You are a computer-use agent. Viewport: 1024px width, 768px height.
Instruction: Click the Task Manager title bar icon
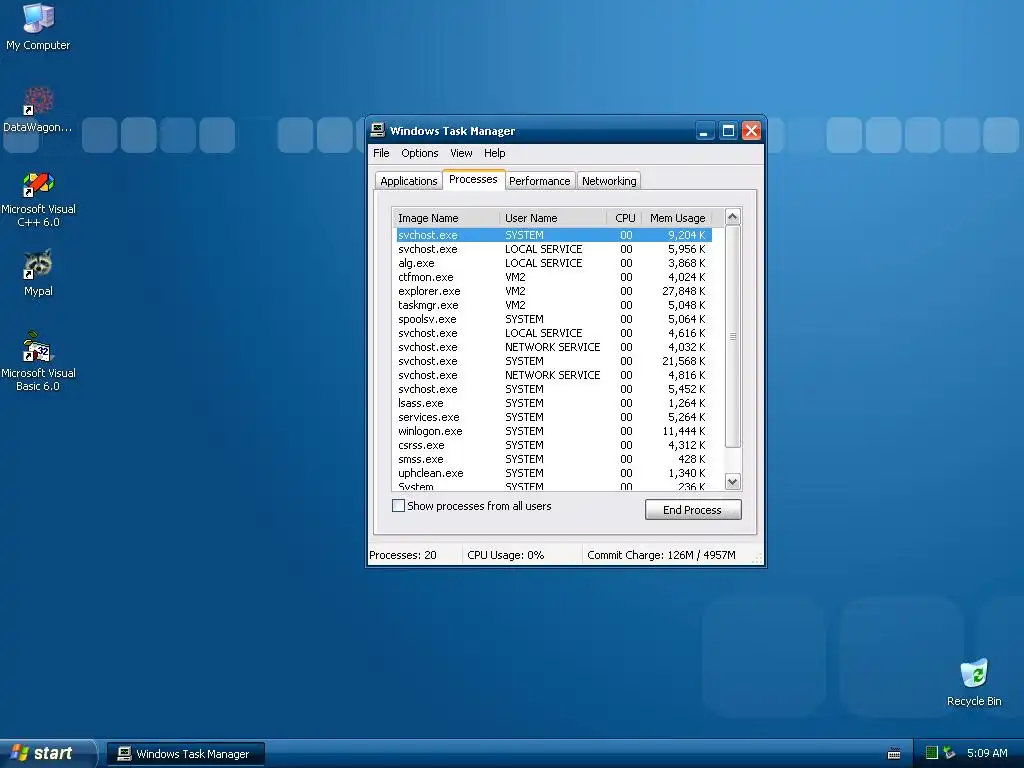(x=377, y=130)
